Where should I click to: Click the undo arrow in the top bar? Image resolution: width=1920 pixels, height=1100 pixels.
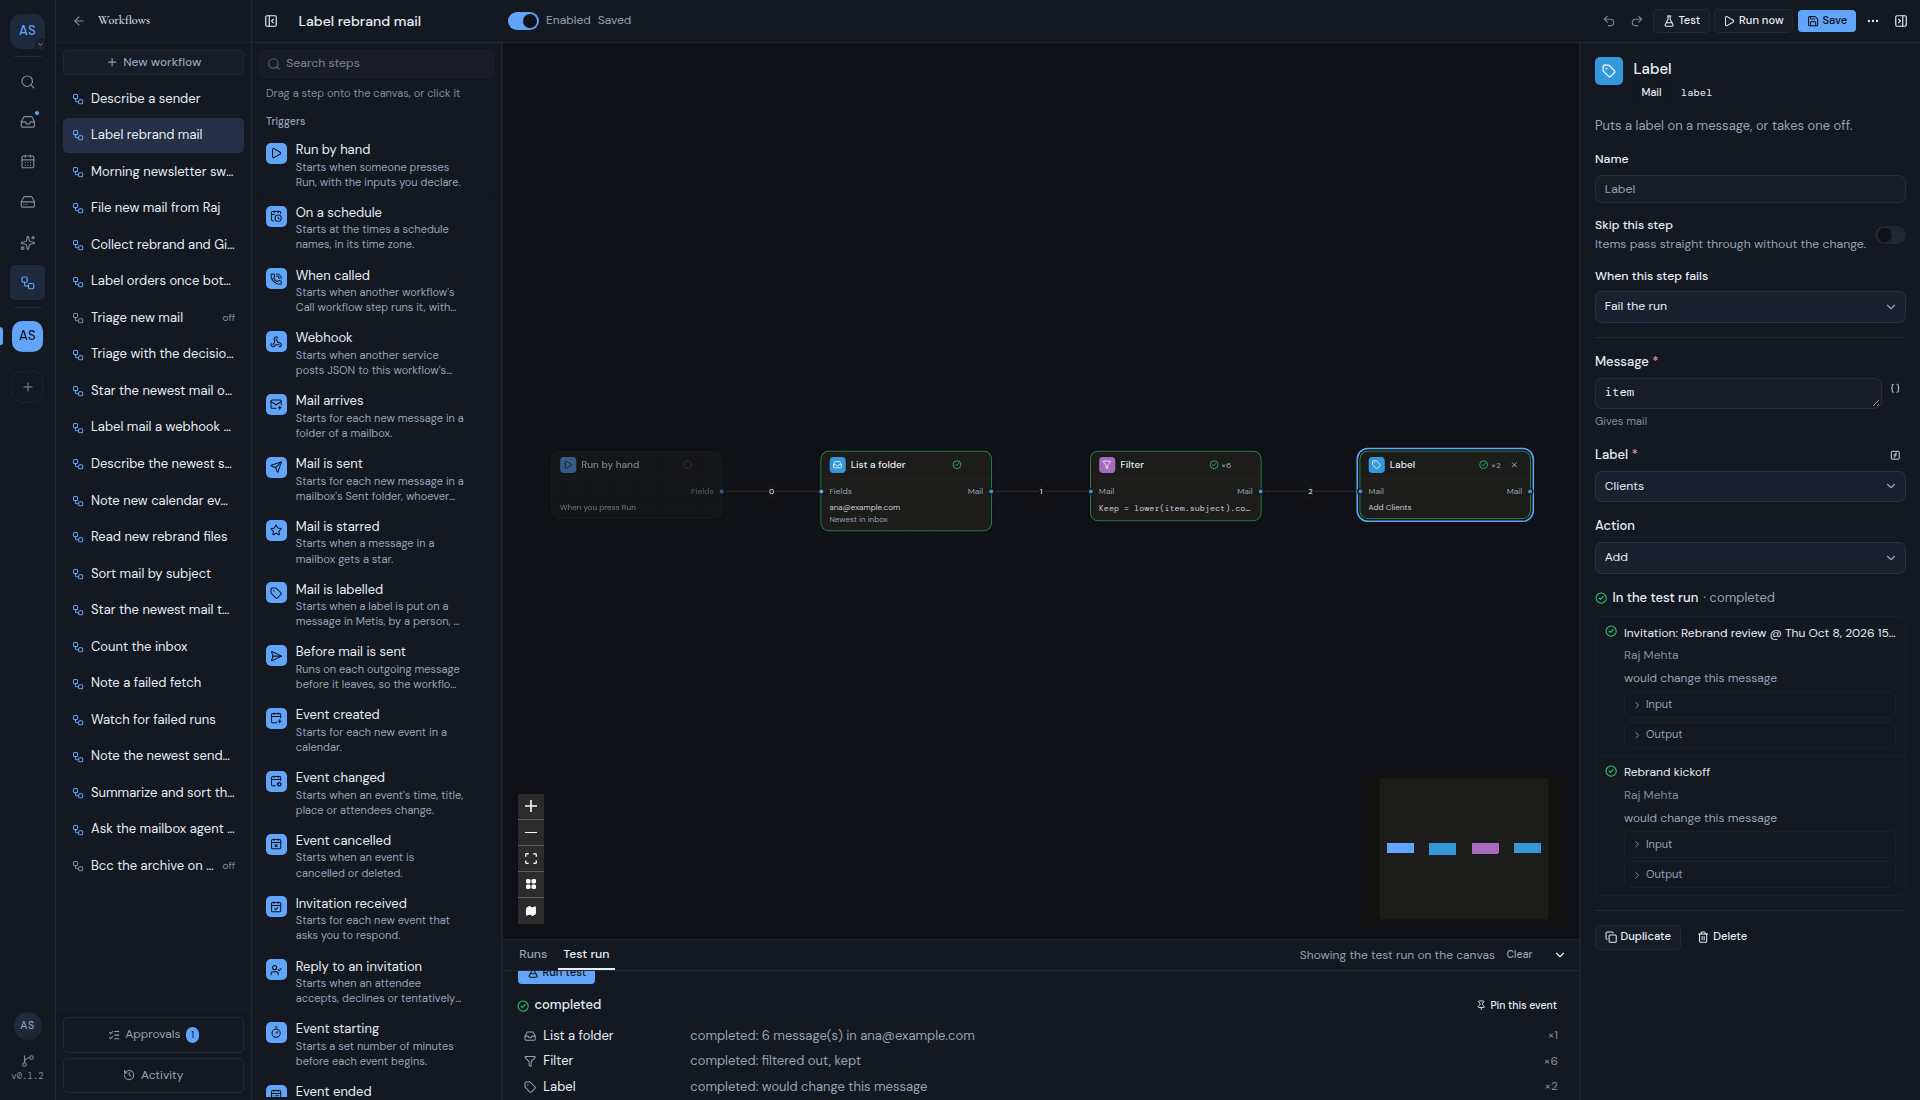[x=1609, y=21]
